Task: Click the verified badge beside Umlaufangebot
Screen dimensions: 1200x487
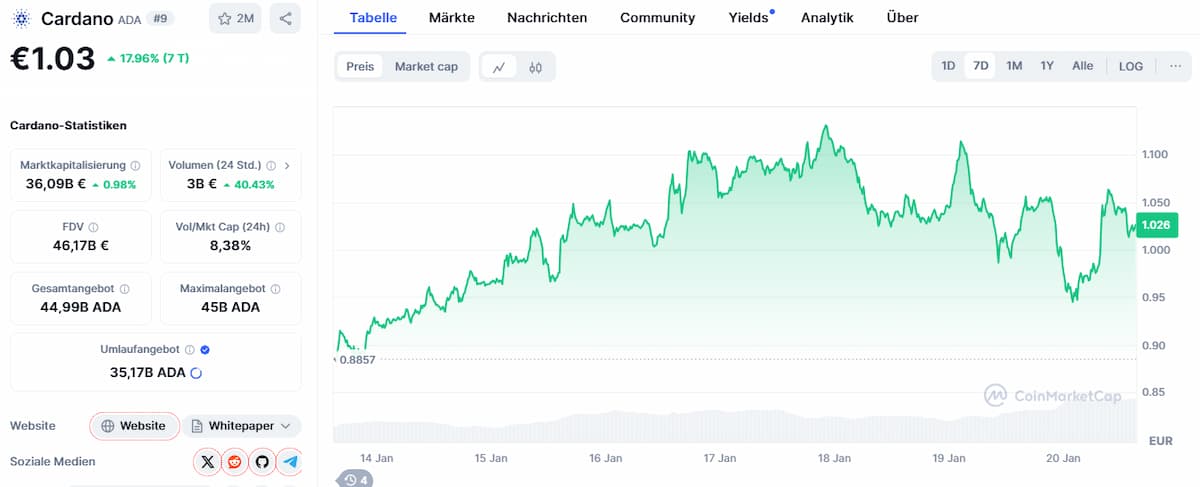Action: click(205, 350)
